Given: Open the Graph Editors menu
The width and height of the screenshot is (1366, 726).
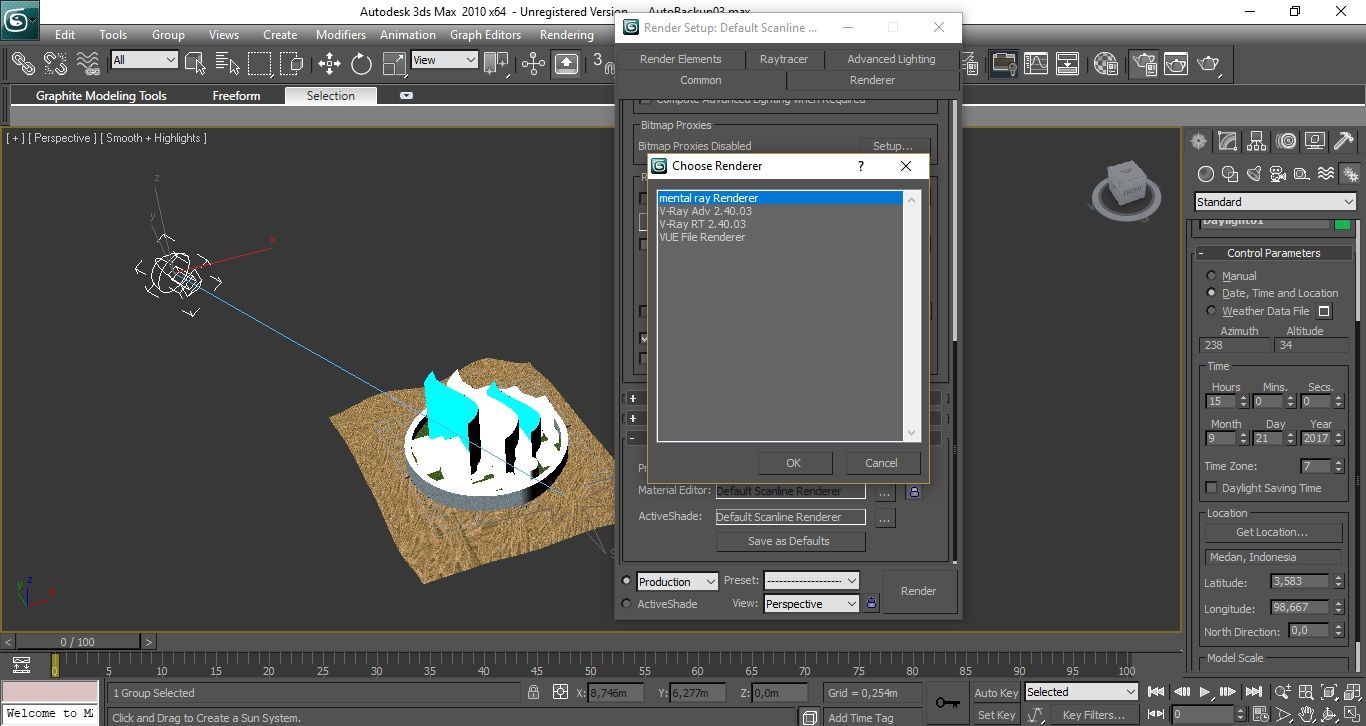Looking at the screenshot, I should coord(485,34).
